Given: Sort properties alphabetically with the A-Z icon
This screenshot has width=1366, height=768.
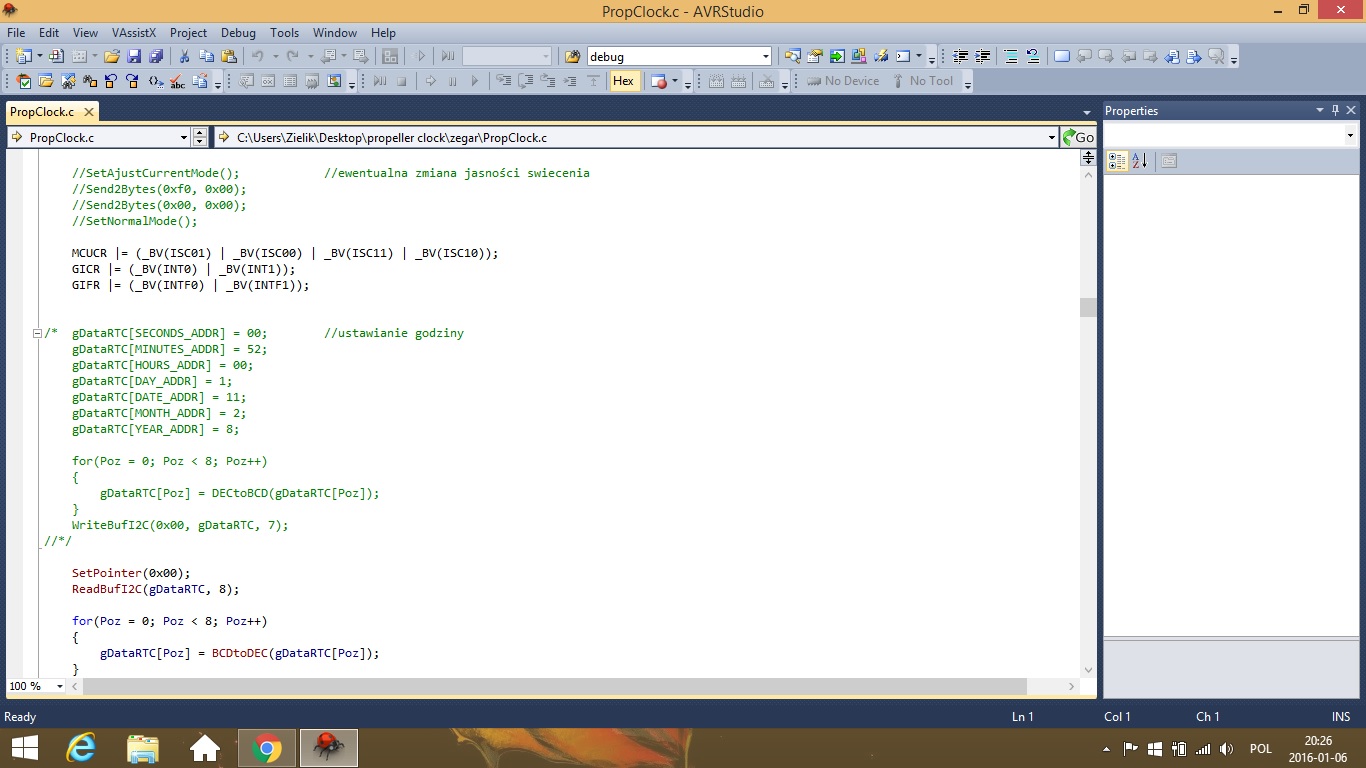Looking at the screenshot, I should pyautogui.click(x=1140, y=161).
